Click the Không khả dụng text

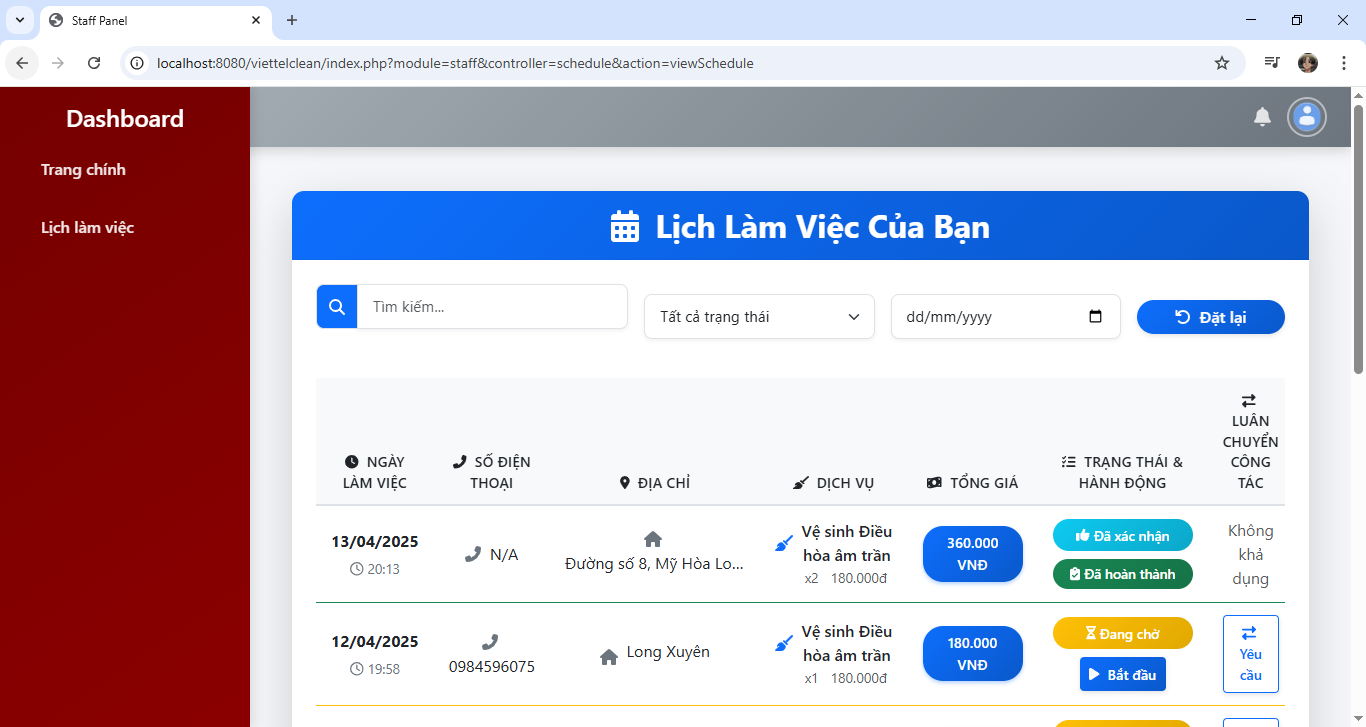click(x=1250, y=554)
